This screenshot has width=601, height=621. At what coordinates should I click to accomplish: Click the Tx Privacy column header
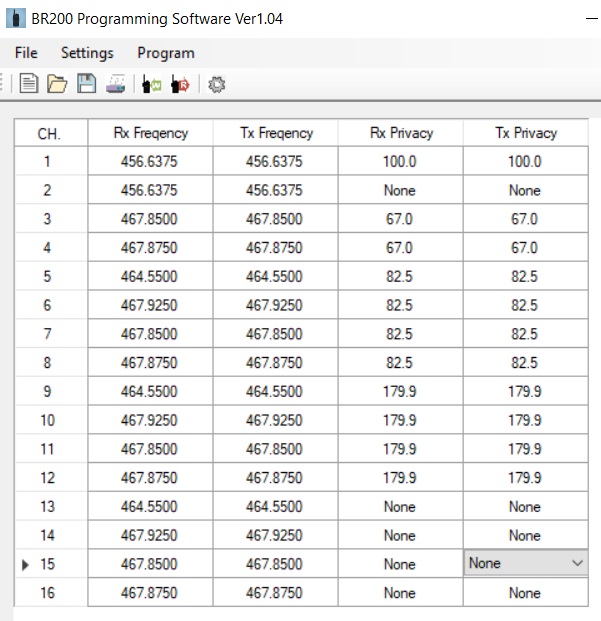pos(526,133)
